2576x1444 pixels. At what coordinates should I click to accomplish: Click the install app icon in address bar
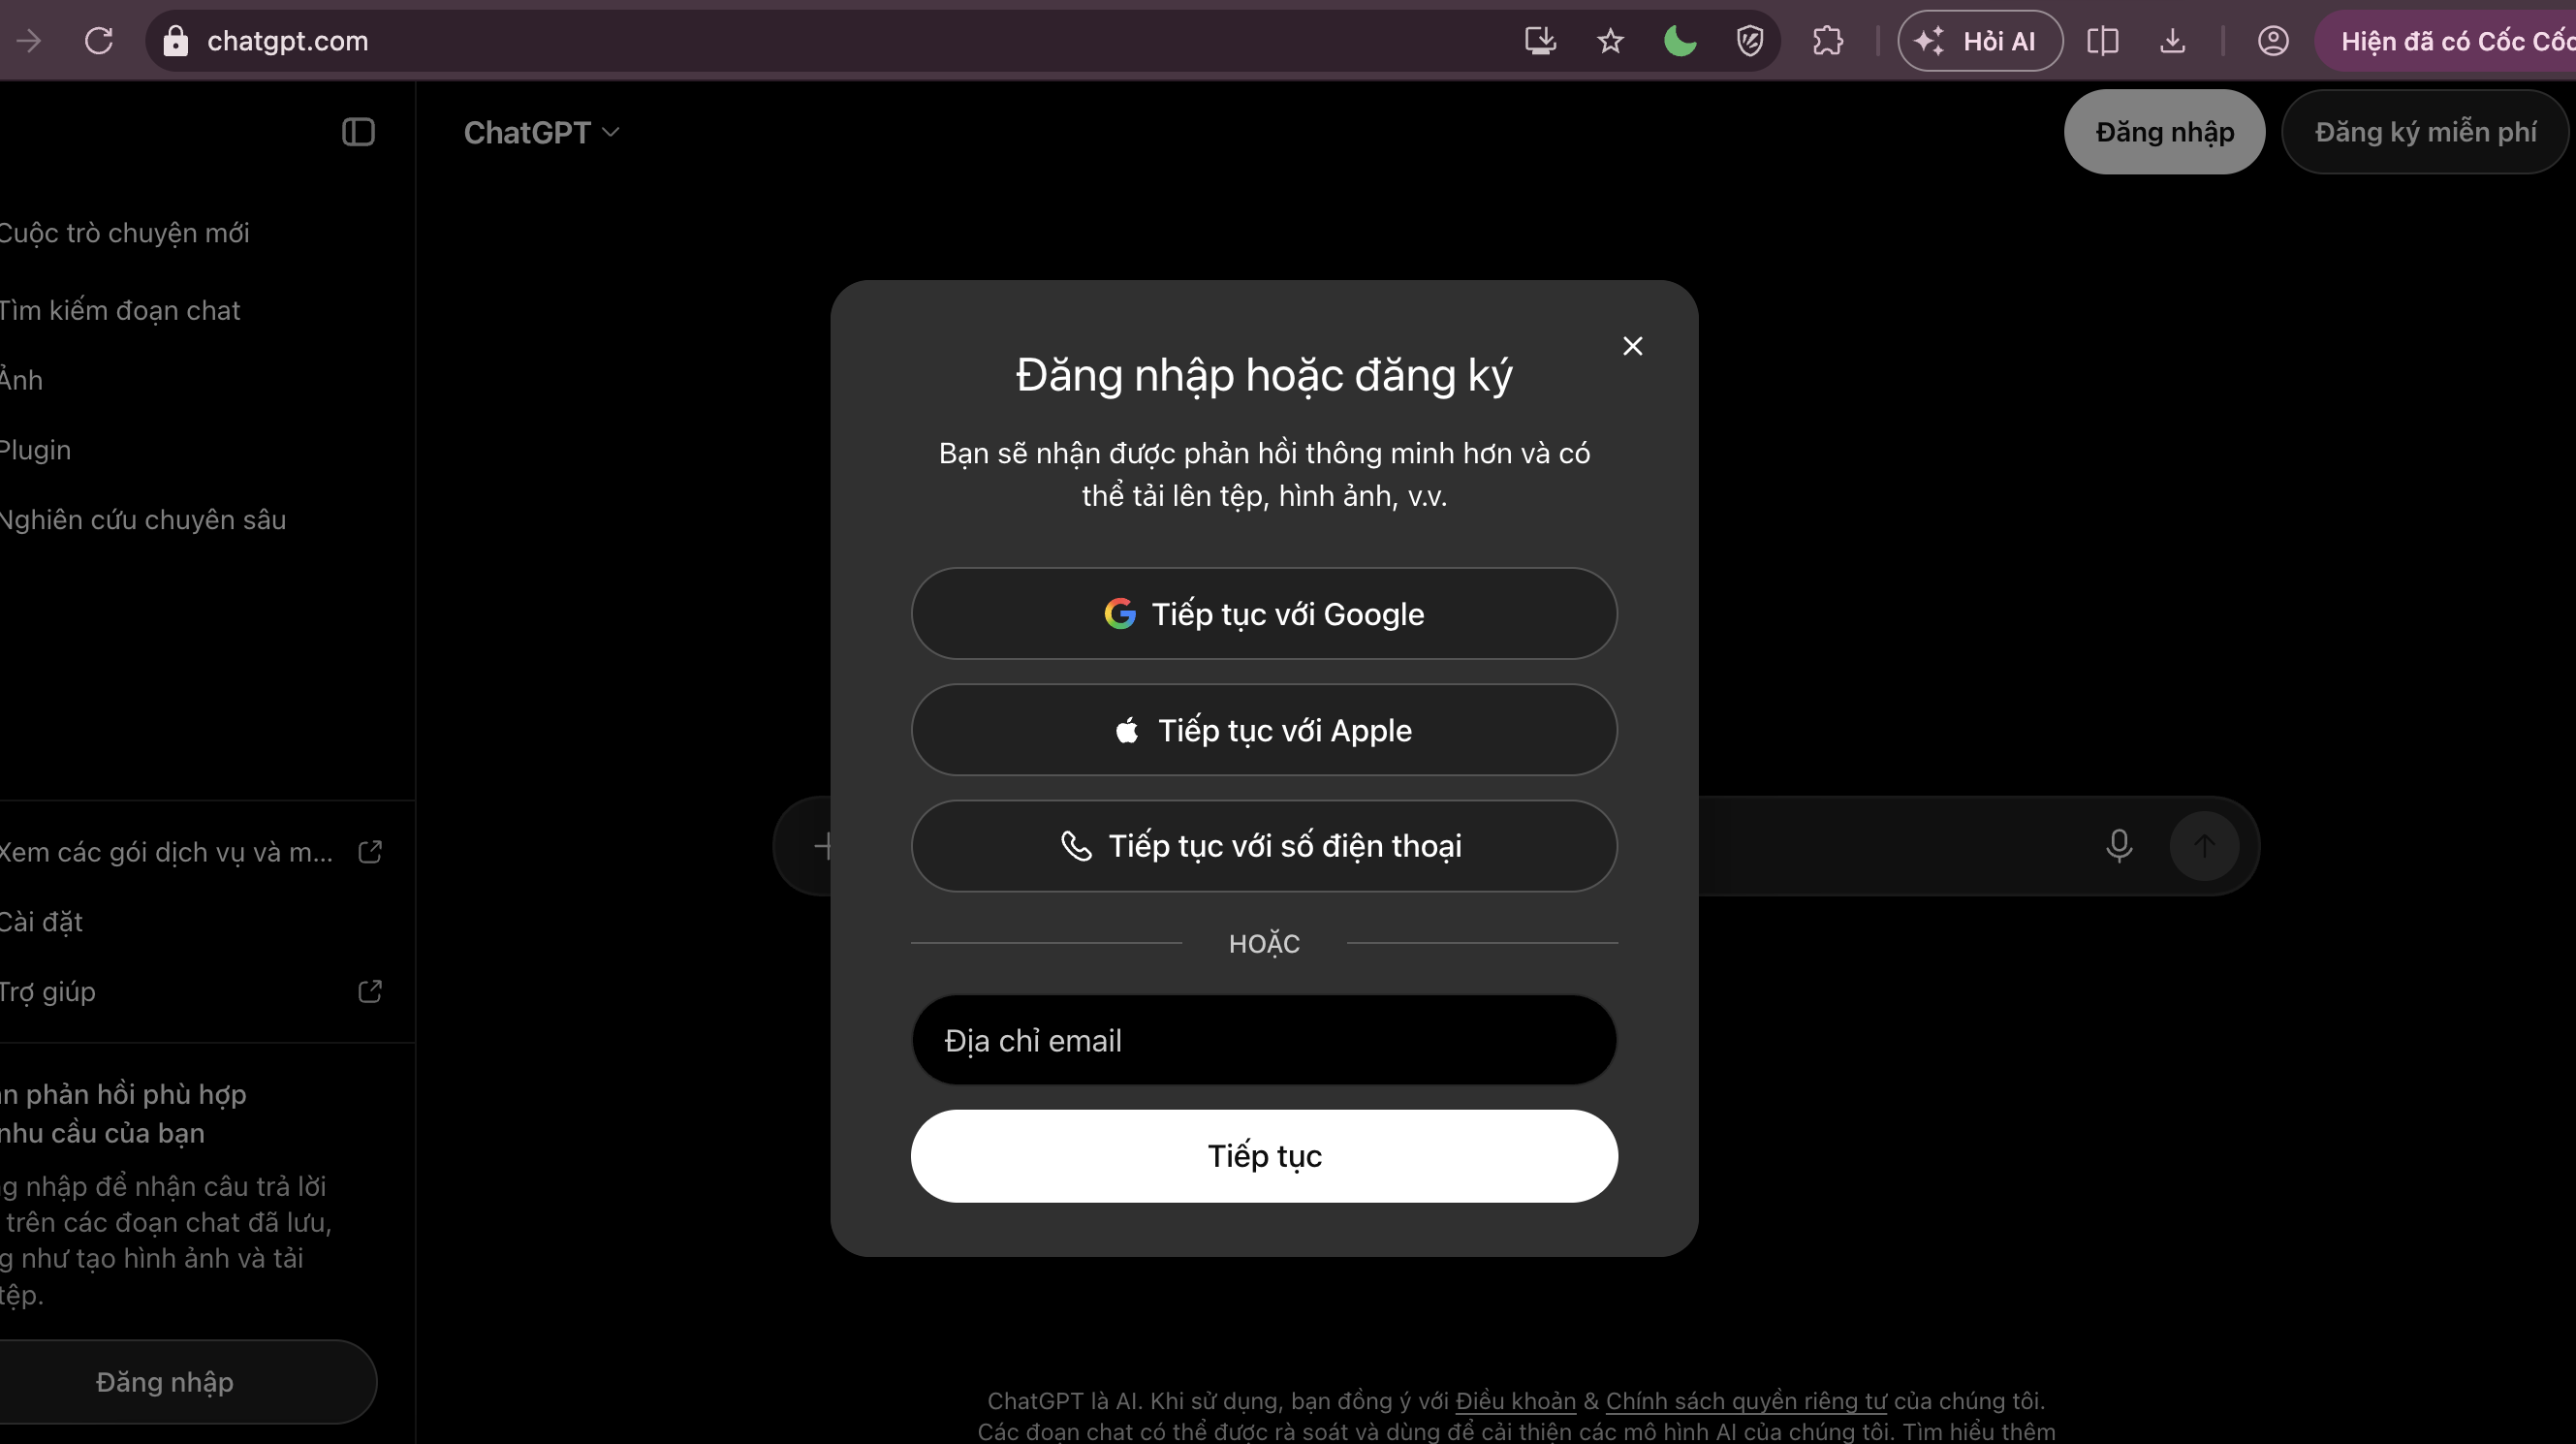coord(1540,41)
